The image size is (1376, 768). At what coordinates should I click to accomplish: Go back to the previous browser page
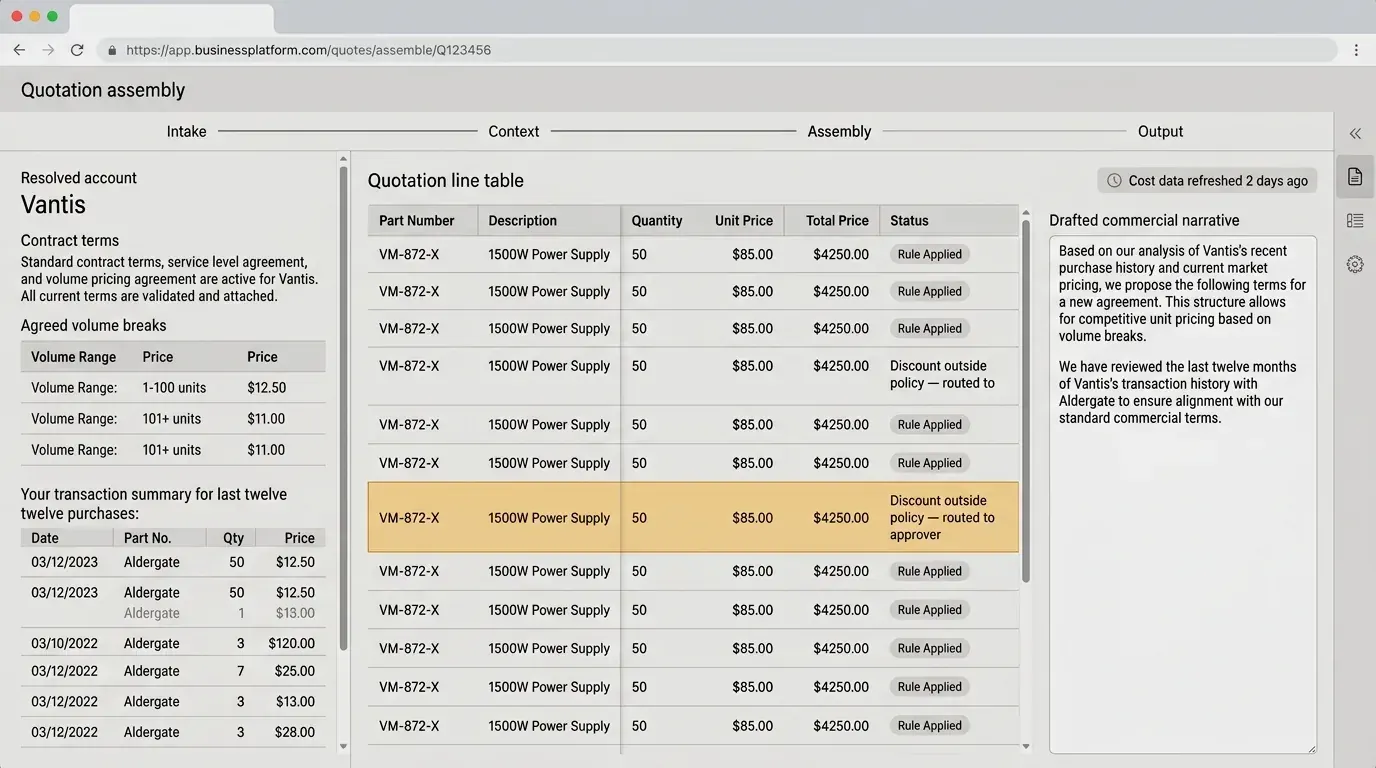tap(19, 50)
